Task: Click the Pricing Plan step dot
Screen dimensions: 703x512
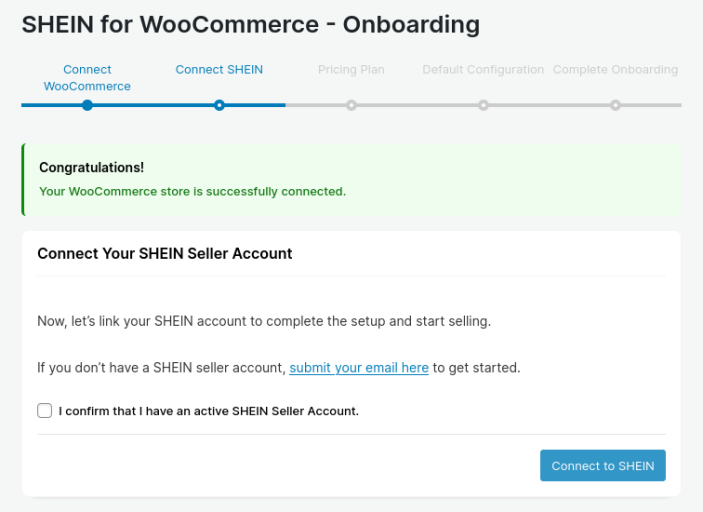Action: point(351,105)
